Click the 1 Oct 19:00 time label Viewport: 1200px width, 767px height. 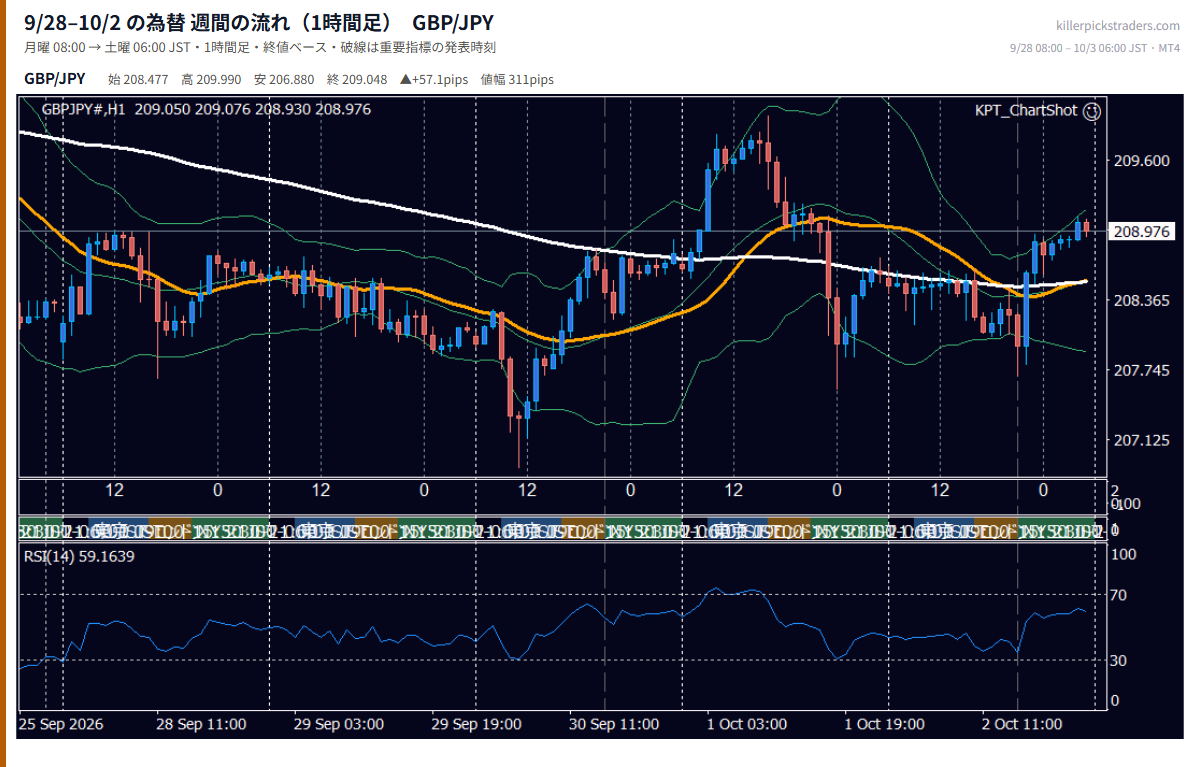(884, 724)
